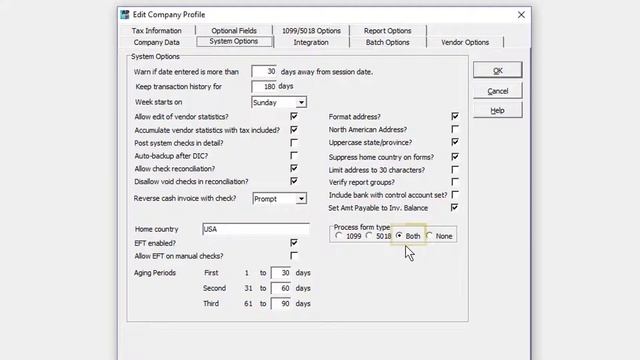Image resolution: width=640 pixels, height=360 pixels.
Task: Select the System Options tab
Action: click(x=234, y=42)
